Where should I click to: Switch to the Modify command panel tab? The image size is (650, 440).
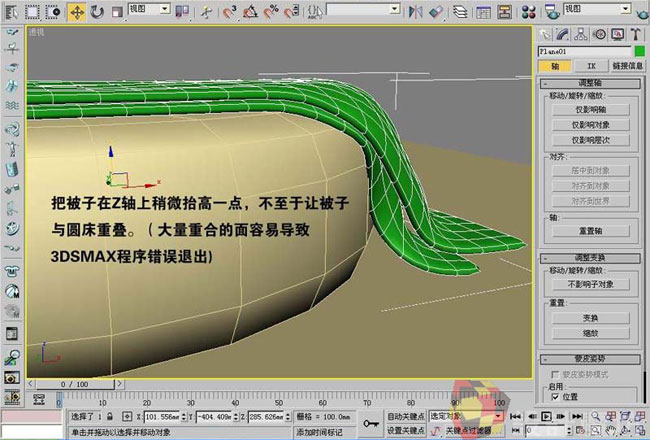click(x=563, y=34)
